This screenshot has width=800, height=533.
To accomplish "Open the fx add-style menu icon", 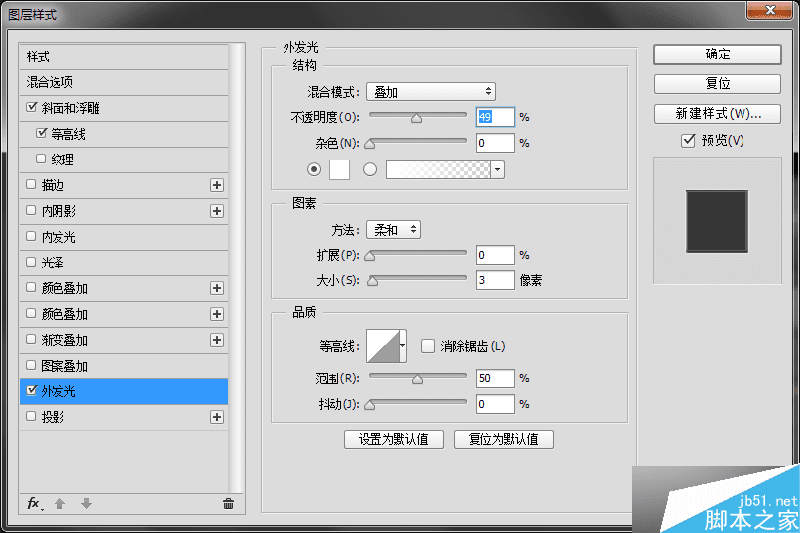I will [x=35, y=504].
